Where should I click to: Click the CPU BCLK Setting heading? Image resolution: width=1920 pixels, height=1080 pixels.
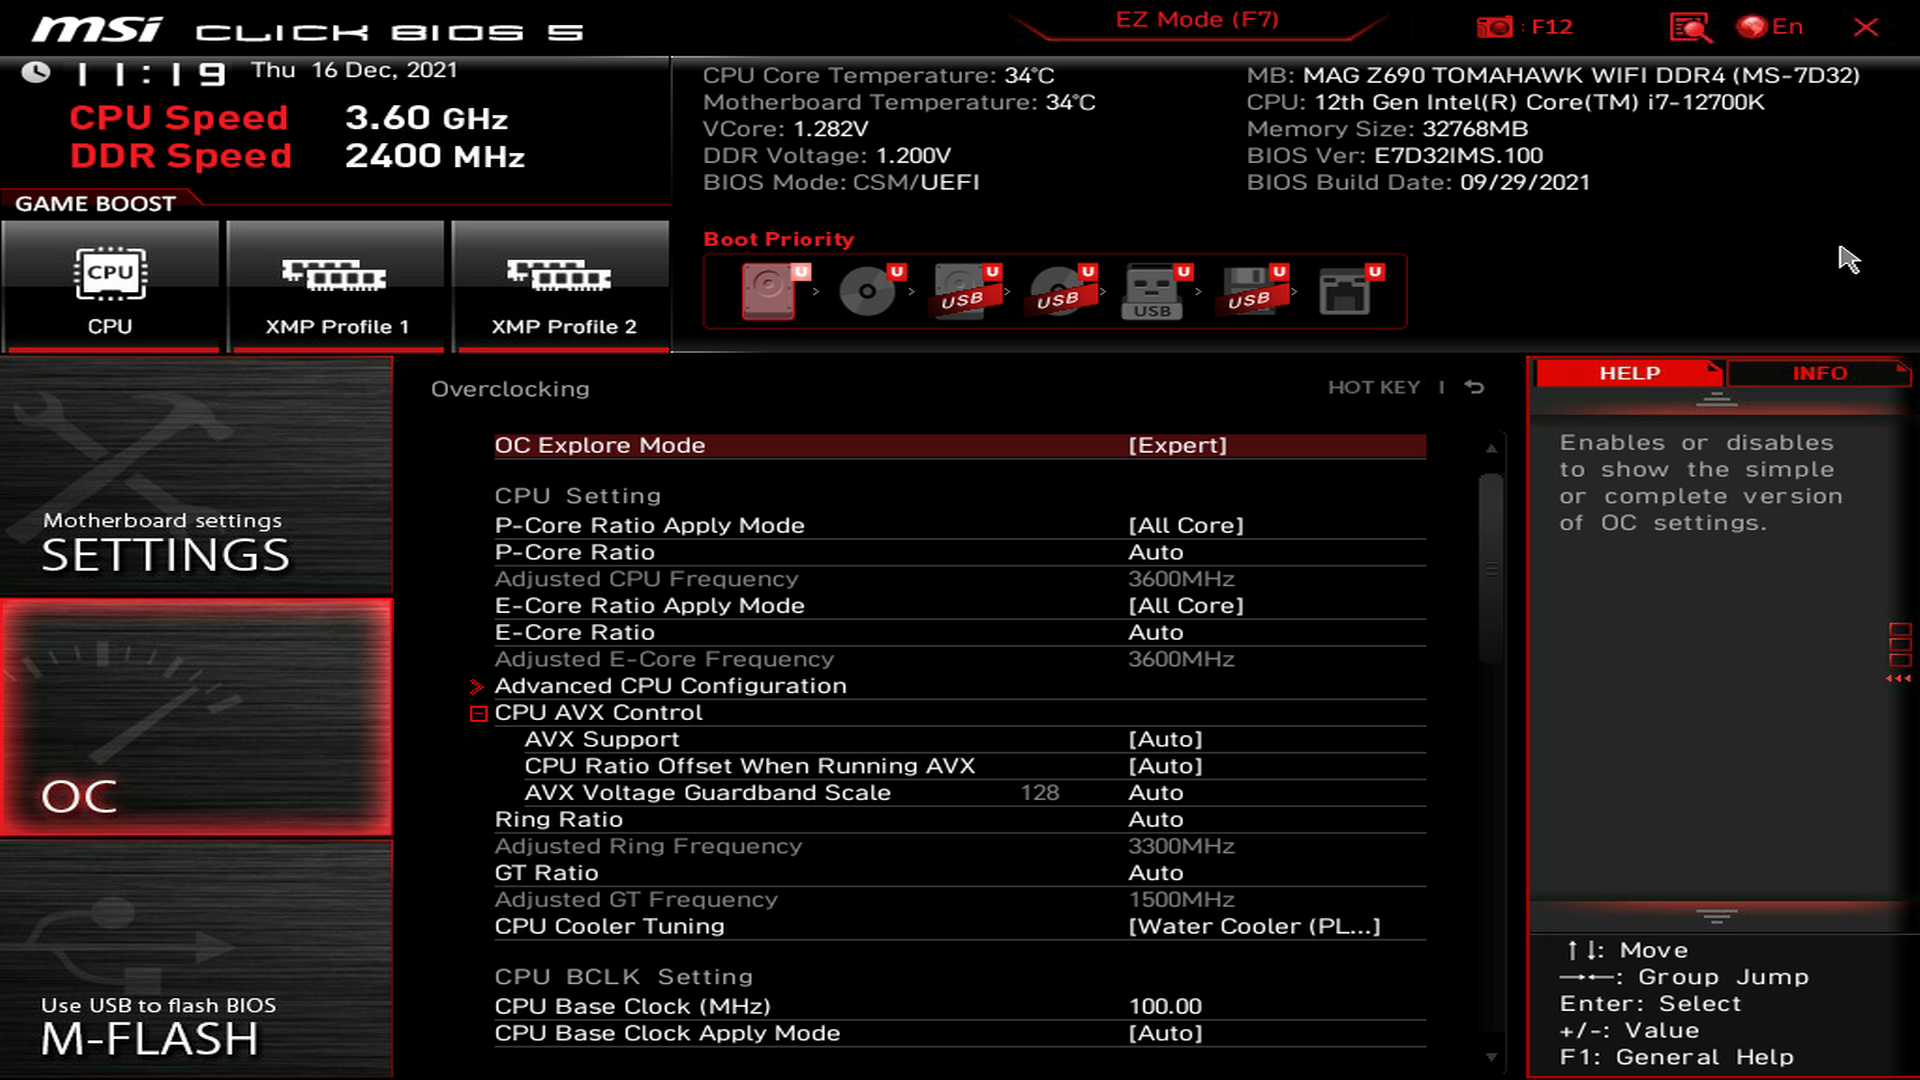624,977
